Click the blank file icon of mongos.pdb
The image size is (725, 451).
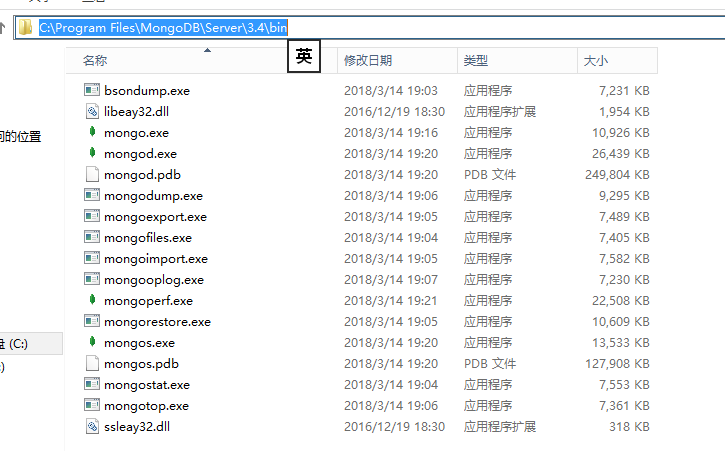pyautogui.click(x=92, y=363)
